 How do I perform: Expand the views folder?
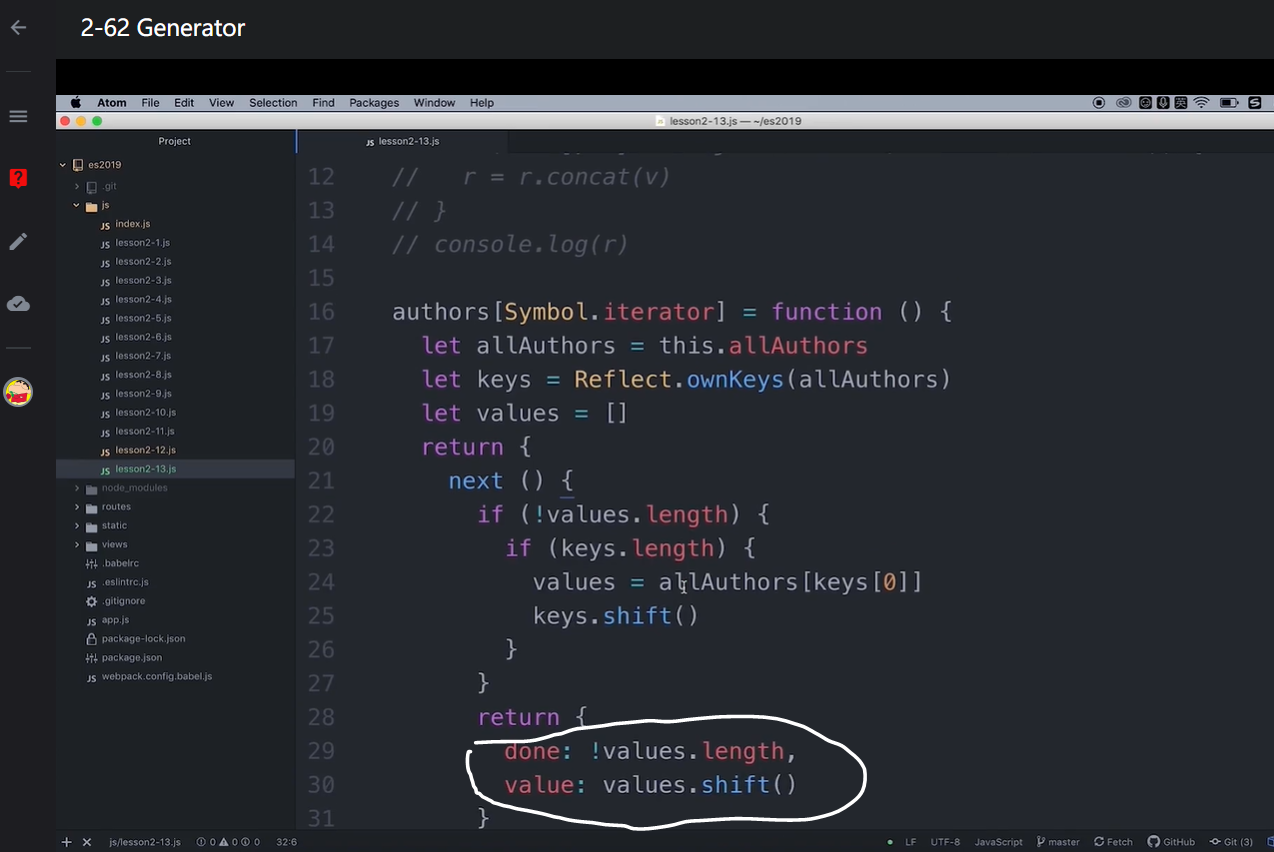point(77,545)
